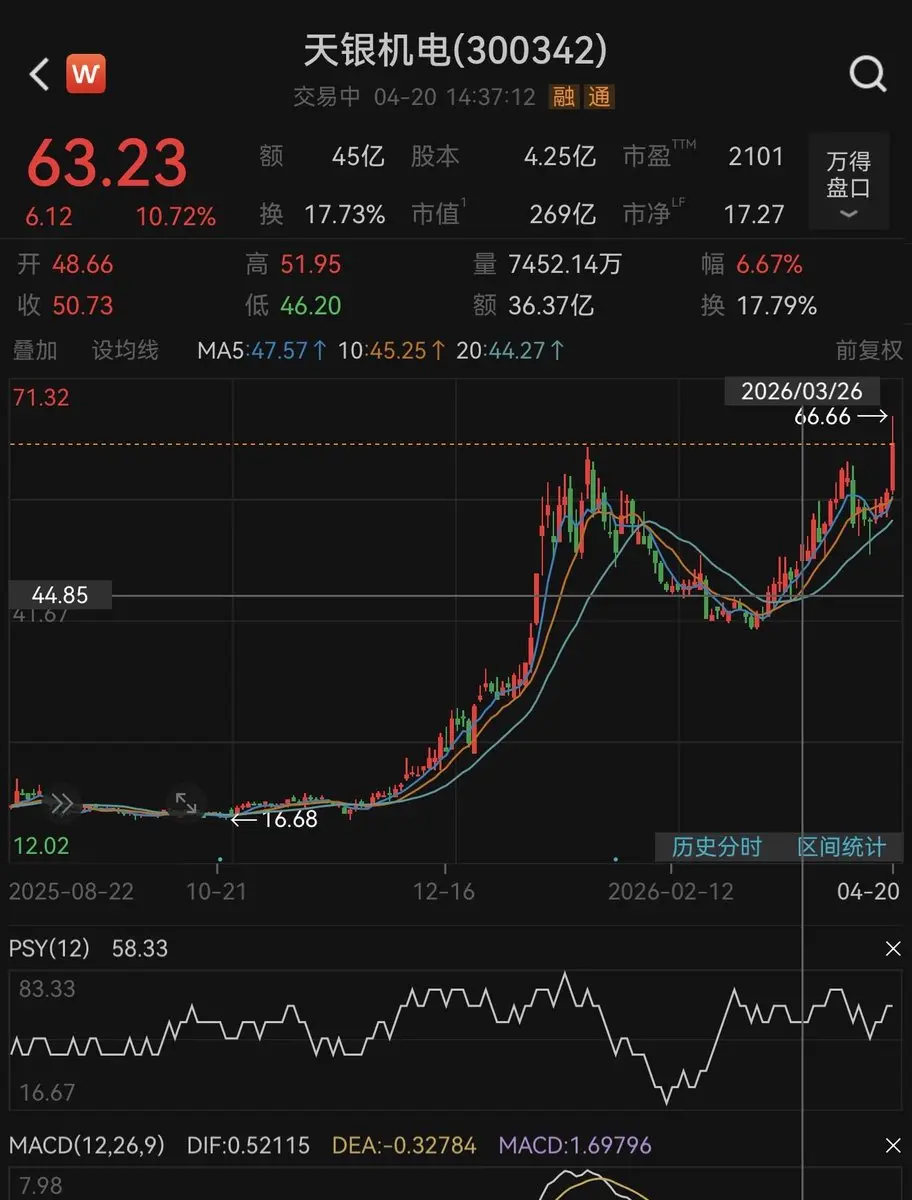Tap the trading status time 04-20 14:37:12
Screen dimensions: 912x1200
coord(455,97)
